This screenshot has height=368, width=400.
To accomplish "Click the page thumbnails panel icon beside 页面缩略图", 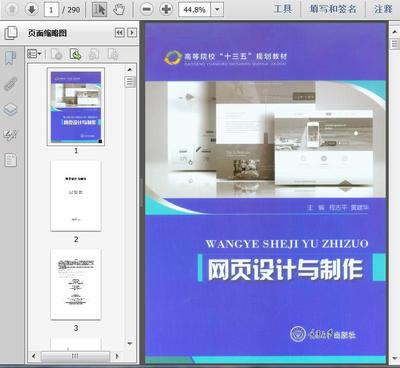I will click(11, 33).
